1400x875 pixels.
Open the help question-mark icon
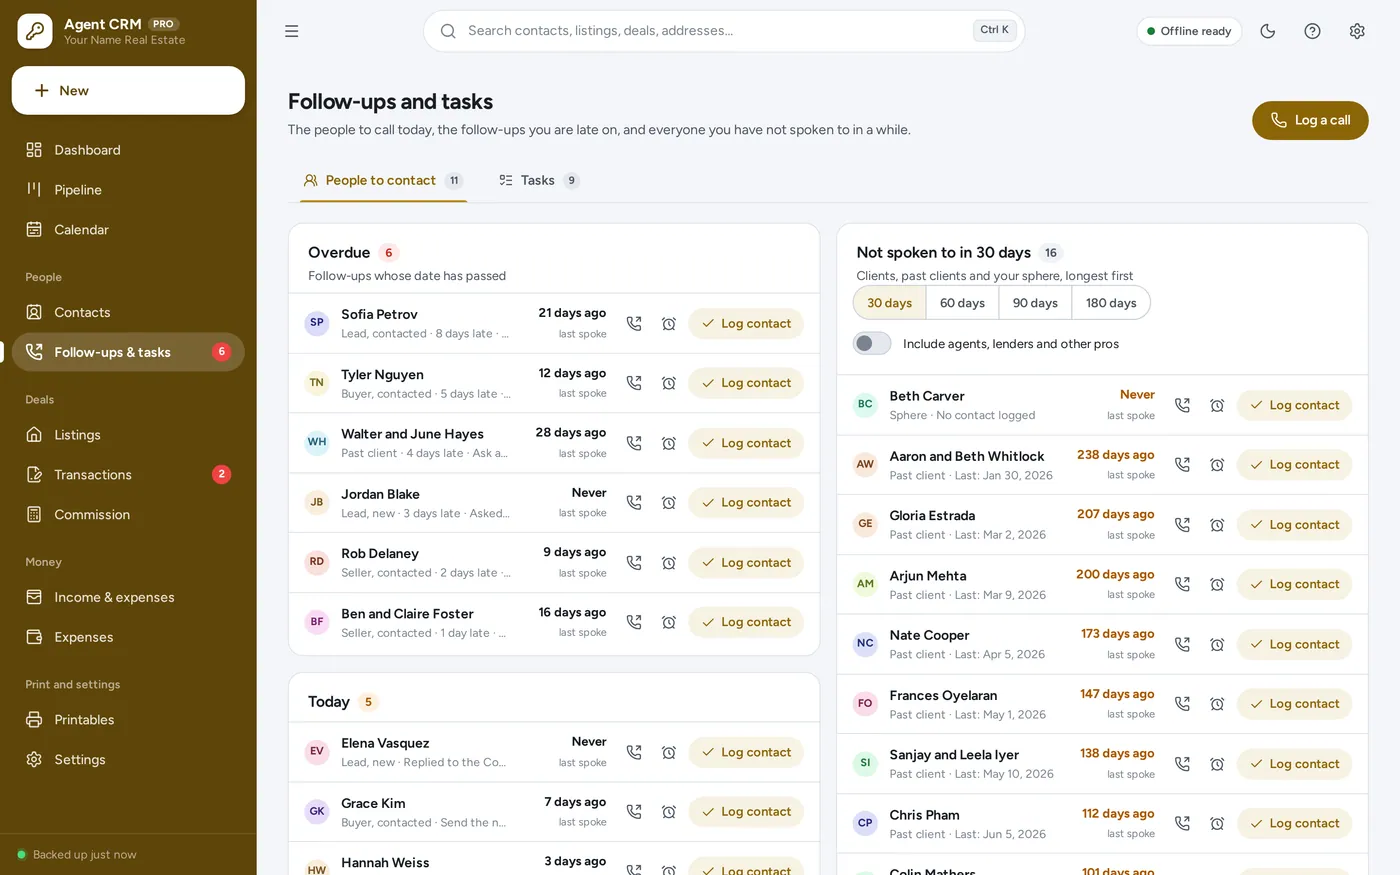(1312, 31)
